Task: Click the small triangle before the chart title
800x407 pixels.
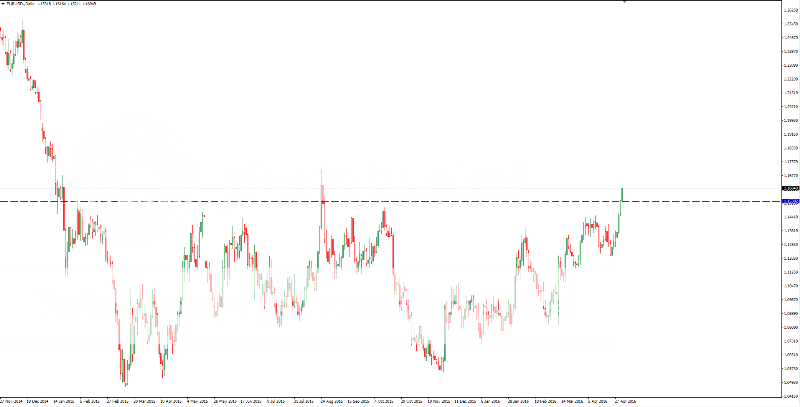Action: pyautogui.click(x=3, y=4)
